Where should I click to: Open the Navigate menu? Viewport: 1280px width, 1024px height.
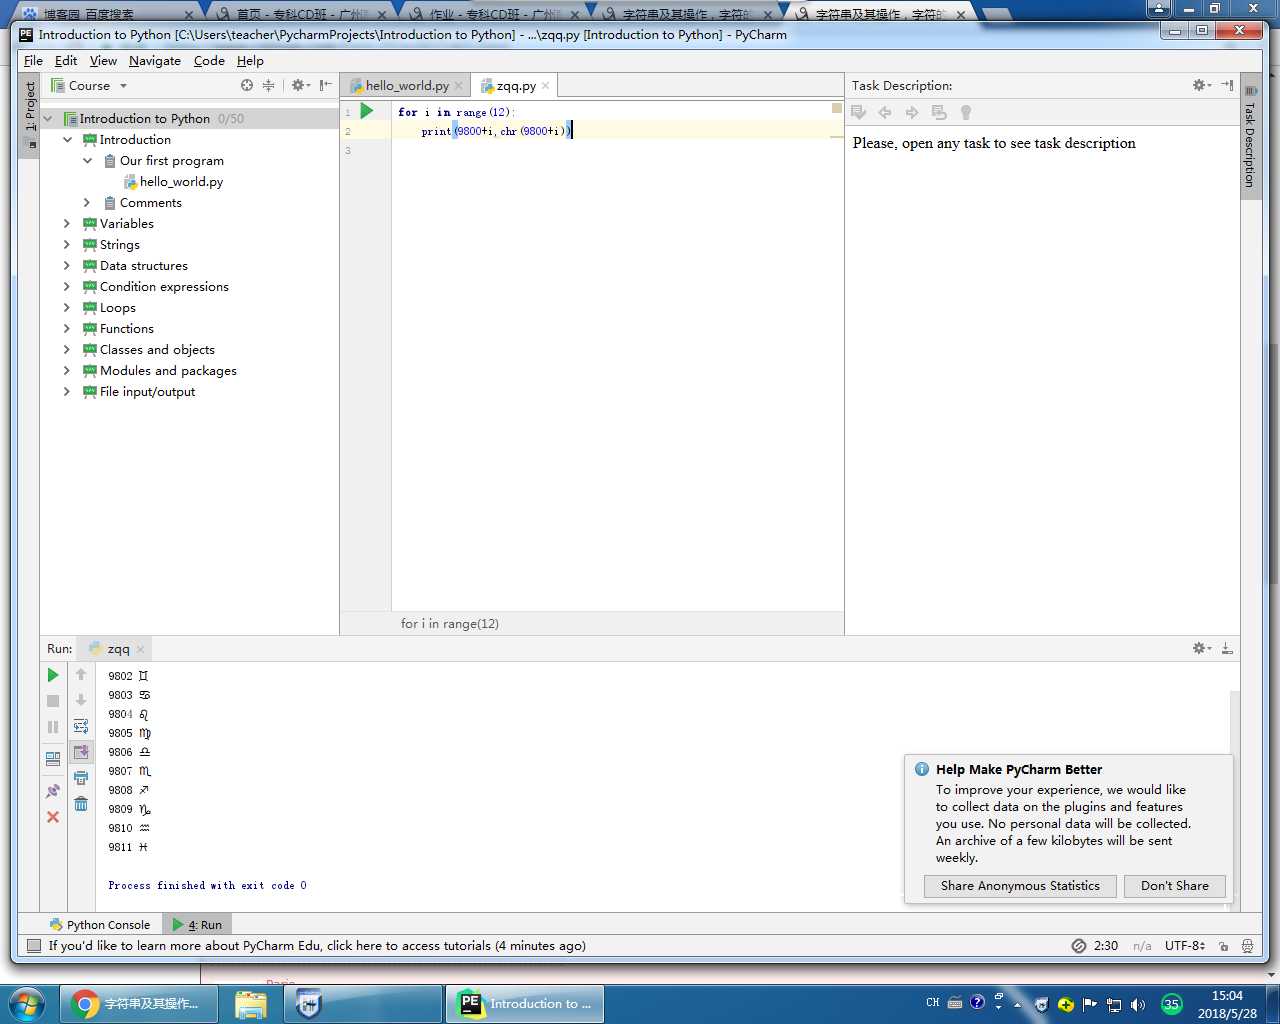tap(155, 60)
